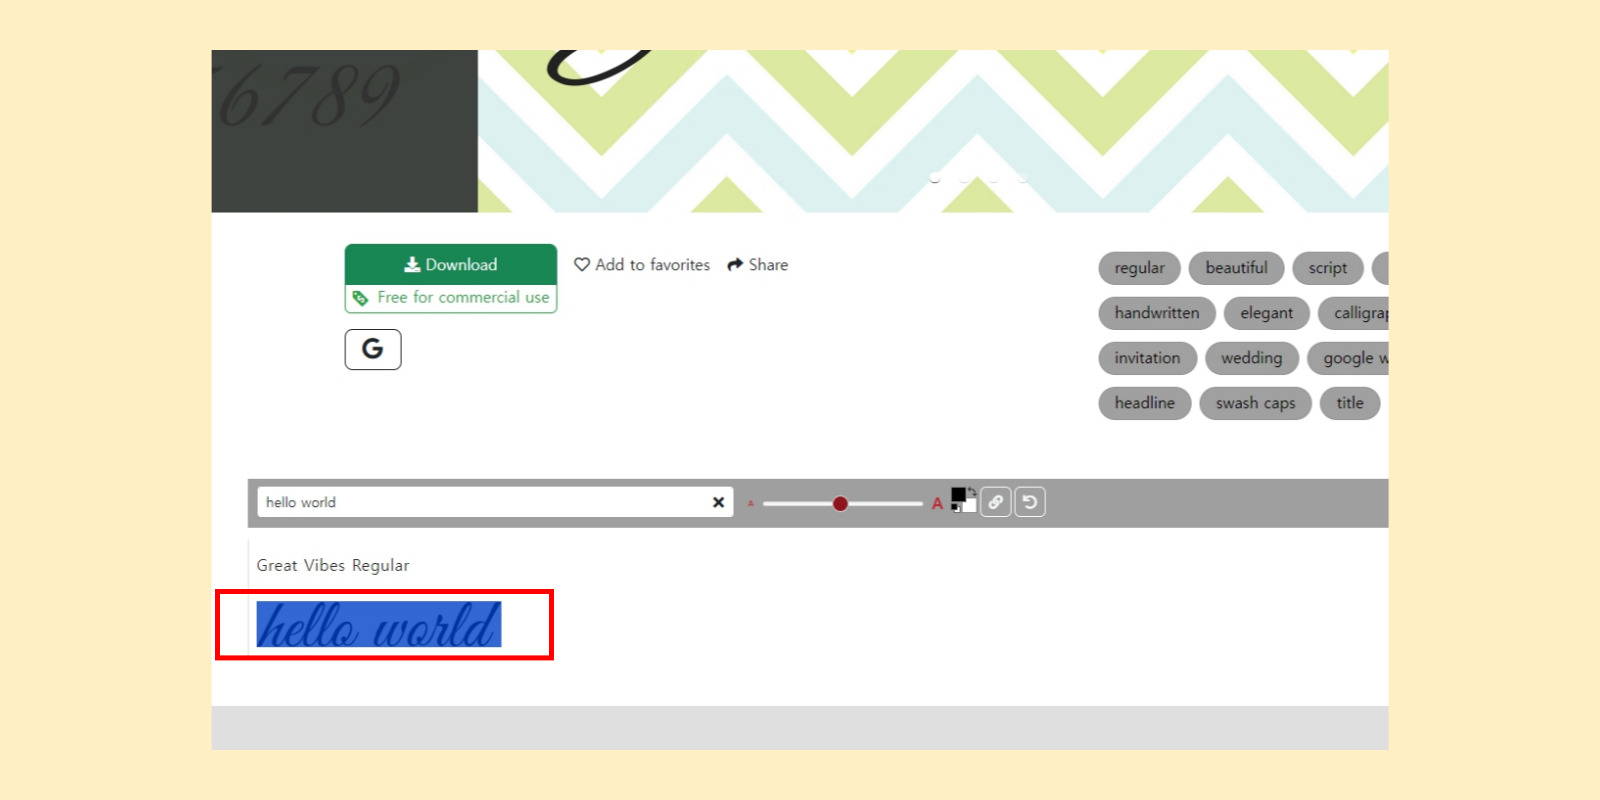Select the regular tag
Screen dimensions: 1600x800
click(1139, 268)
